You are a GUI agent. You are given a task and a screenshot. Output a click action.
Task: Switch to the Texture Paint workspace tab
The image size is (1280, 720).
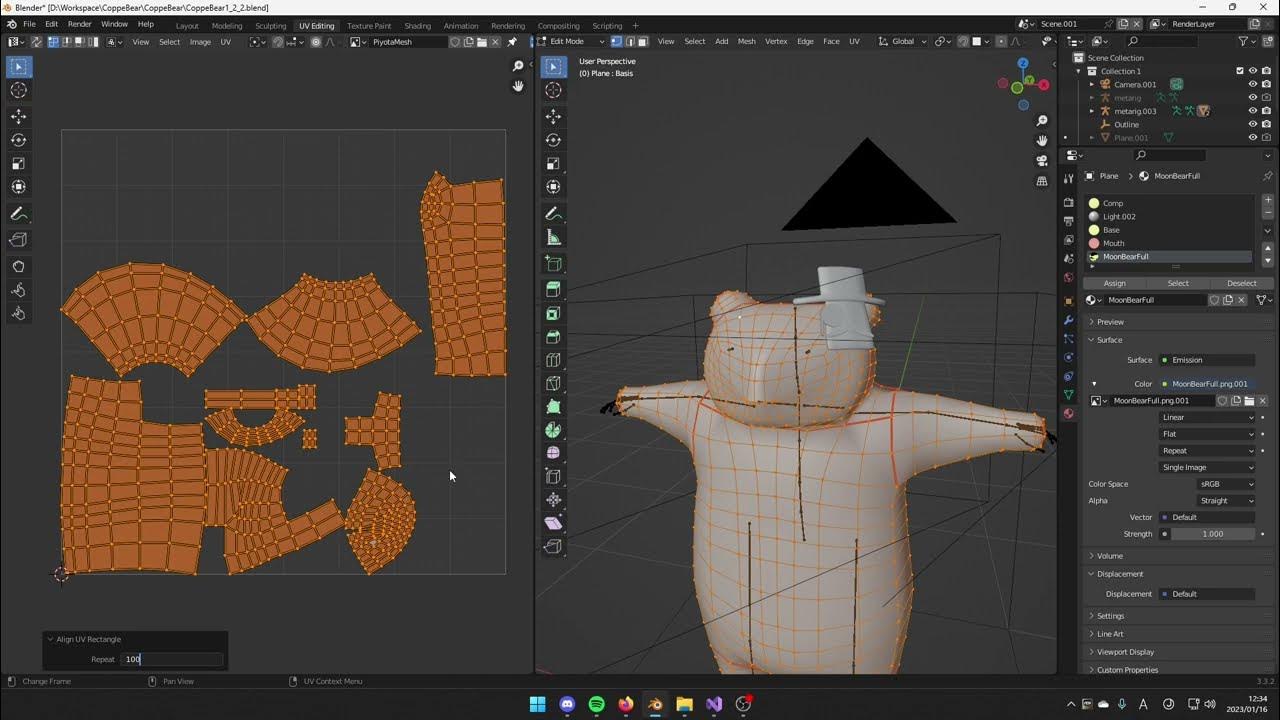[x=369, y=26]
